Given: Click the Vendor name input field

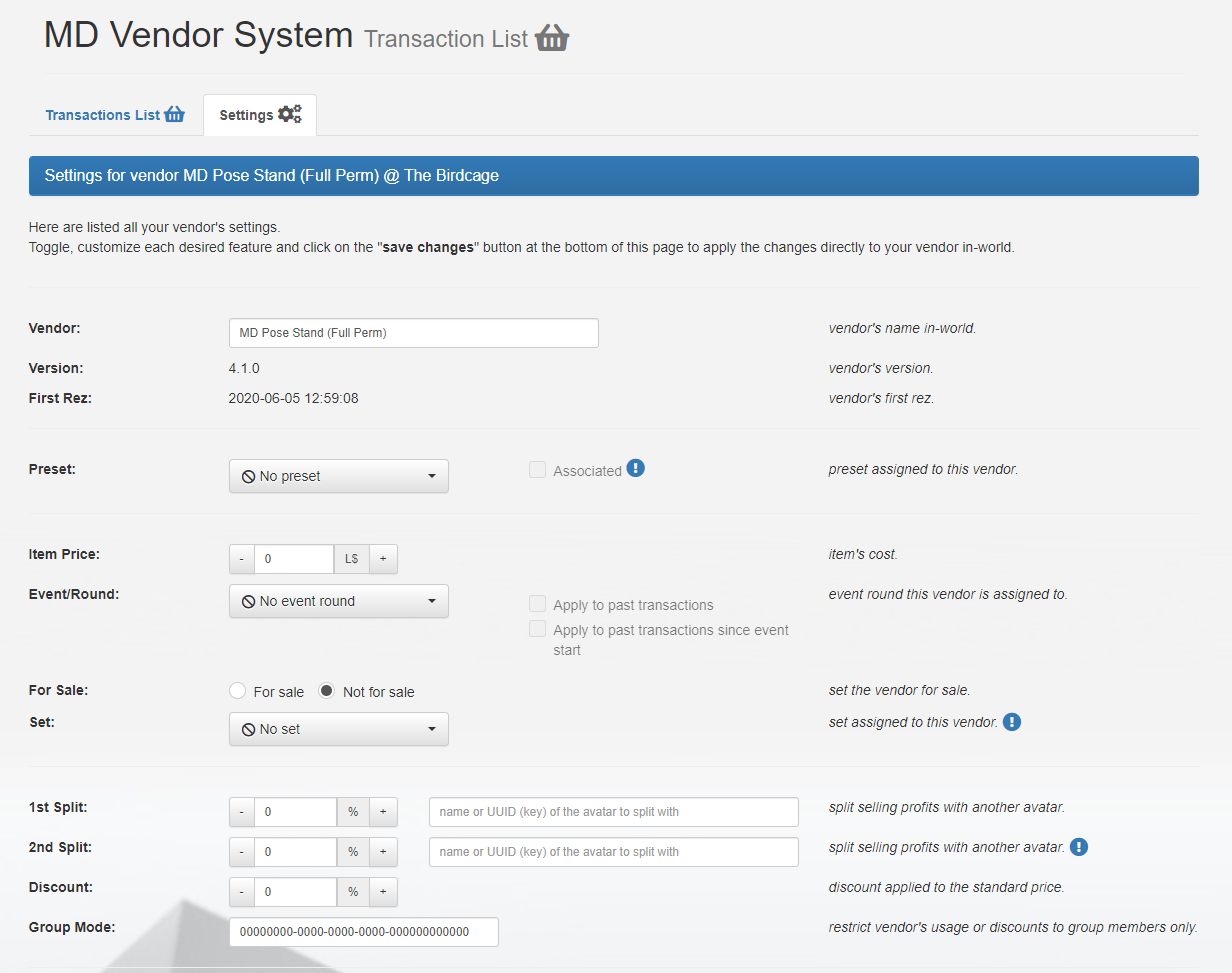Looking at the screenshot, I should (x=414, y=333).
